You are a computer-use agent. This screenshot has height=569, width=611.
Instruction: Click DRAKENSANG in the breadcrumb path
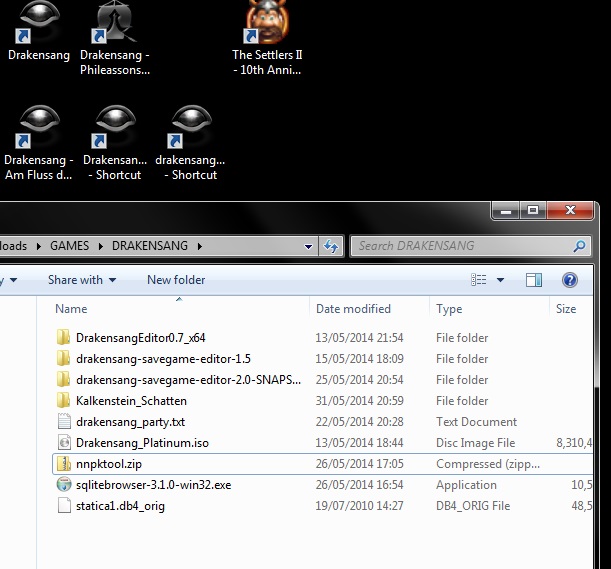coord(150,246)
